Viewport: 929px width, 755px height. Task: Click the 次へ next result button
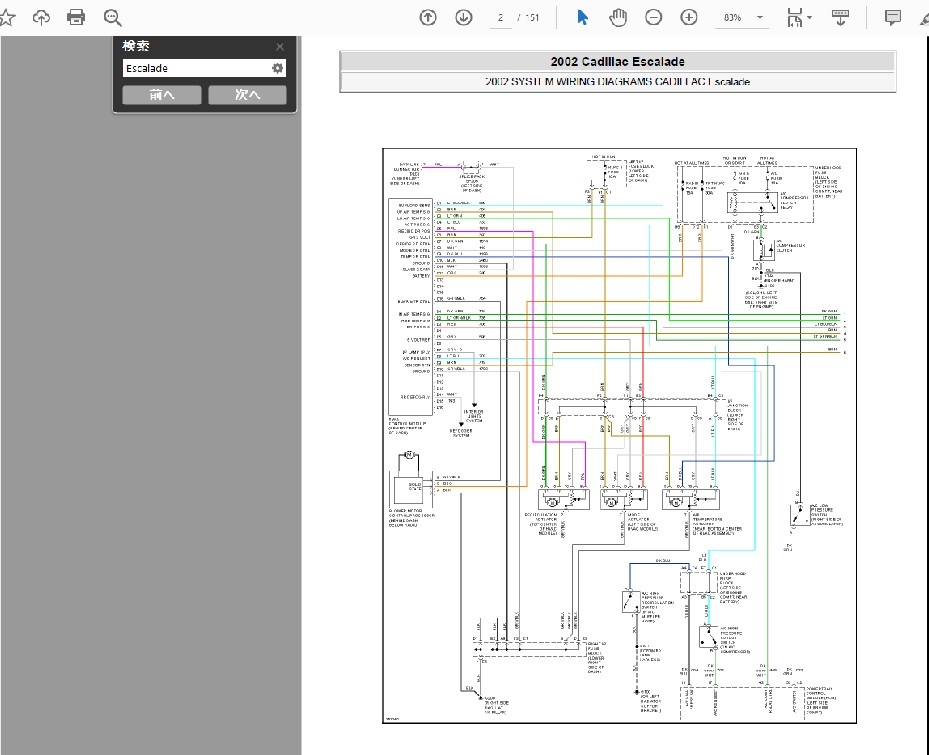[247, 95]
